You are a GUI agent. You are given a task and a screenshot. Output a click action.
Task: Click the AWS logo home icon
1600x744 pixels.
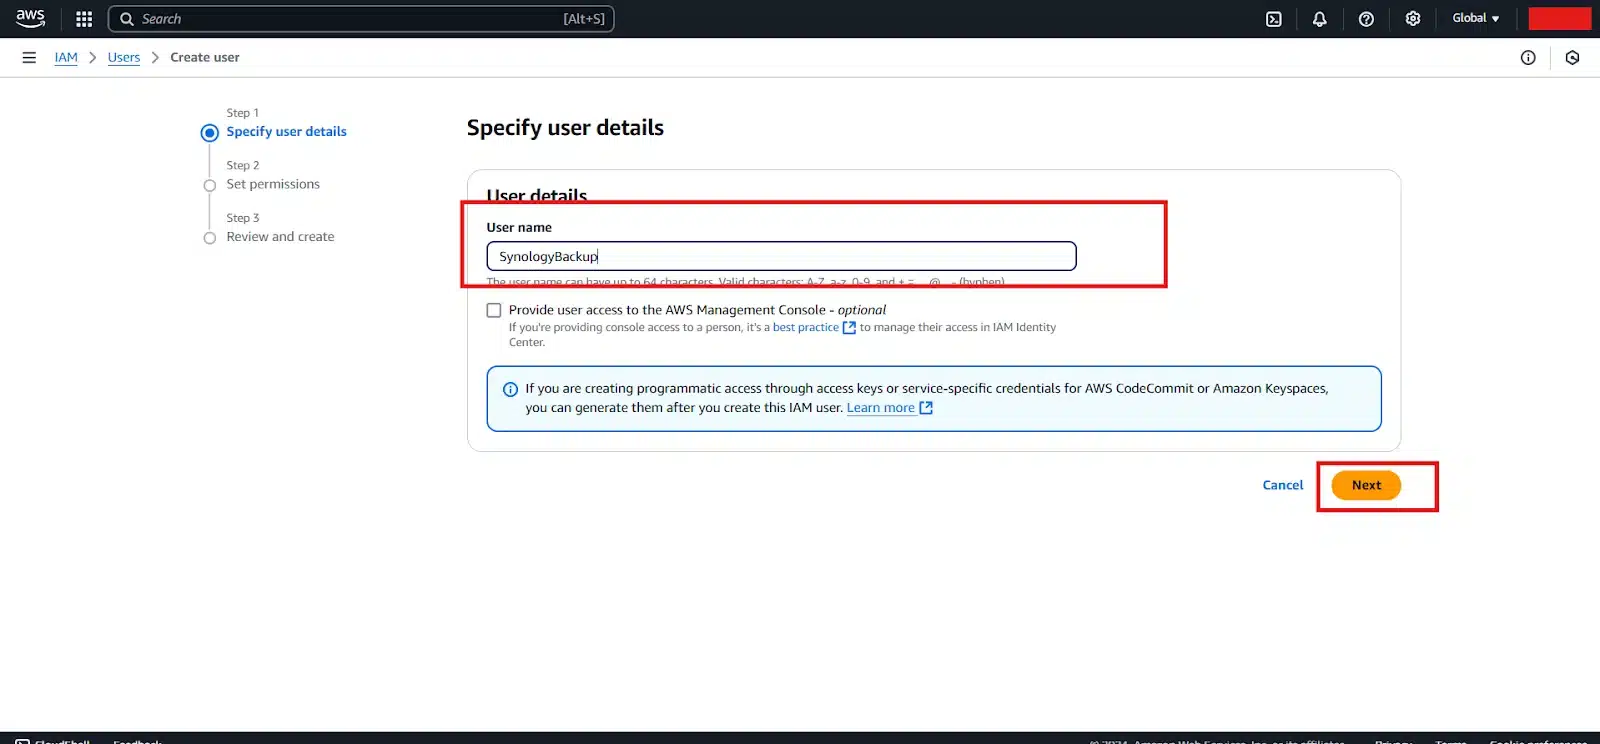coord(30,18)
